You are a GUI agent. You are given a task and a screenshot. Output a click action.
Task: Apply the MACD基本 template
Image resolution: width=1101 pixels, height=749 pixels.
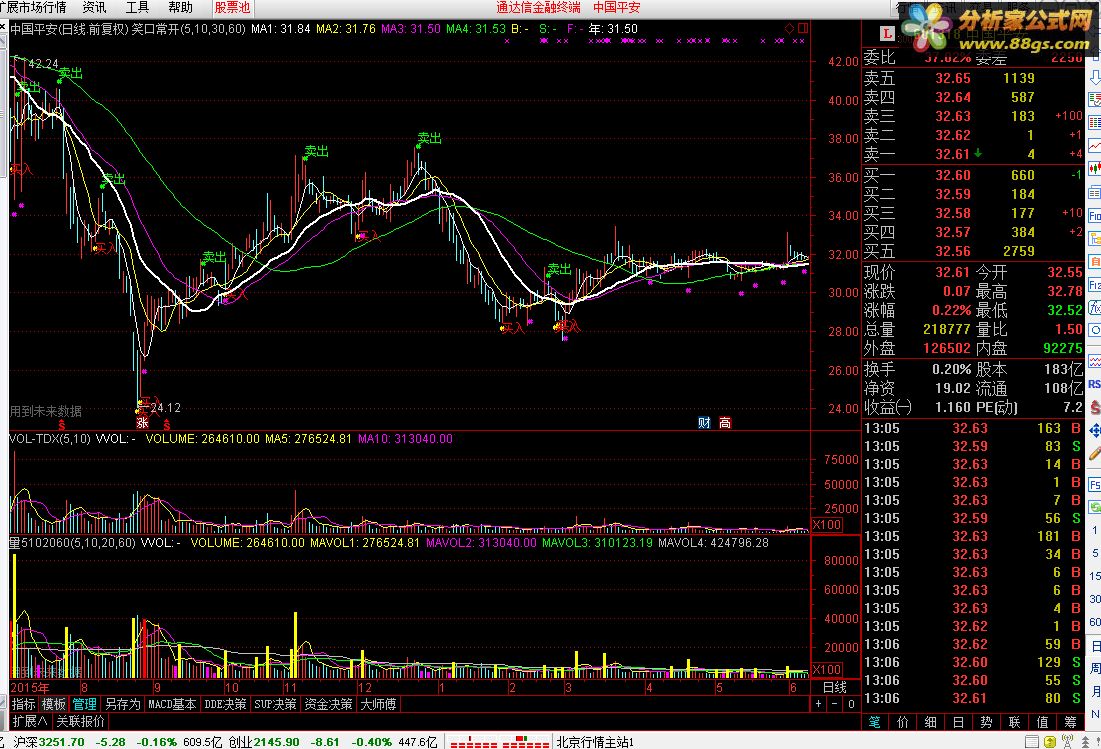(x=172, y=704)
